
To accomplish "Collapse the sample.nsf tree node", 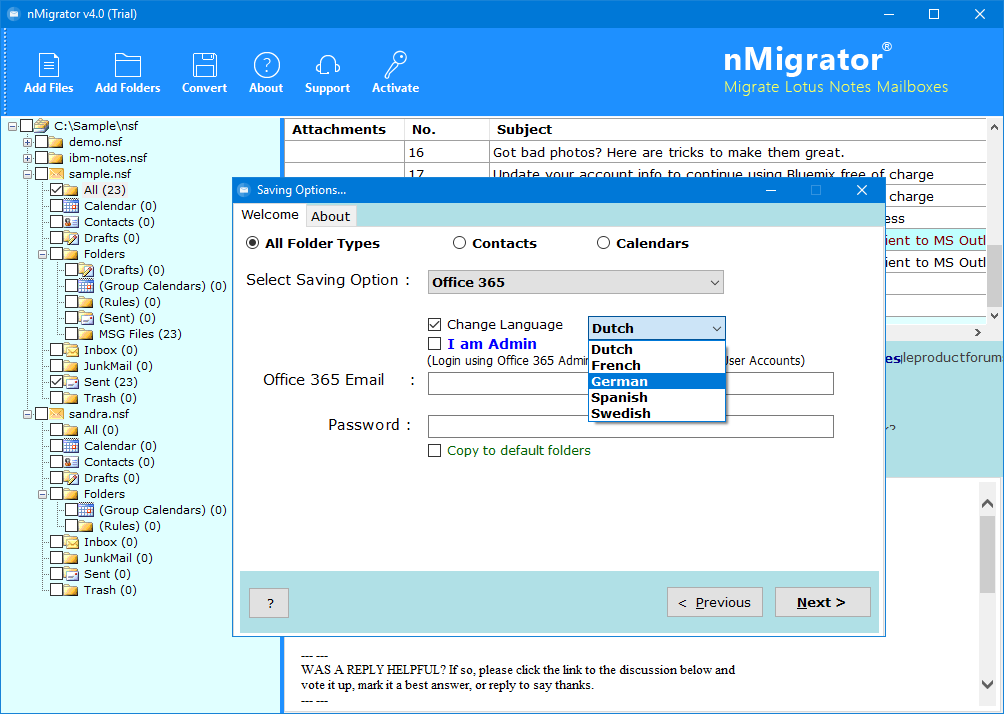I will pos(27,174).
